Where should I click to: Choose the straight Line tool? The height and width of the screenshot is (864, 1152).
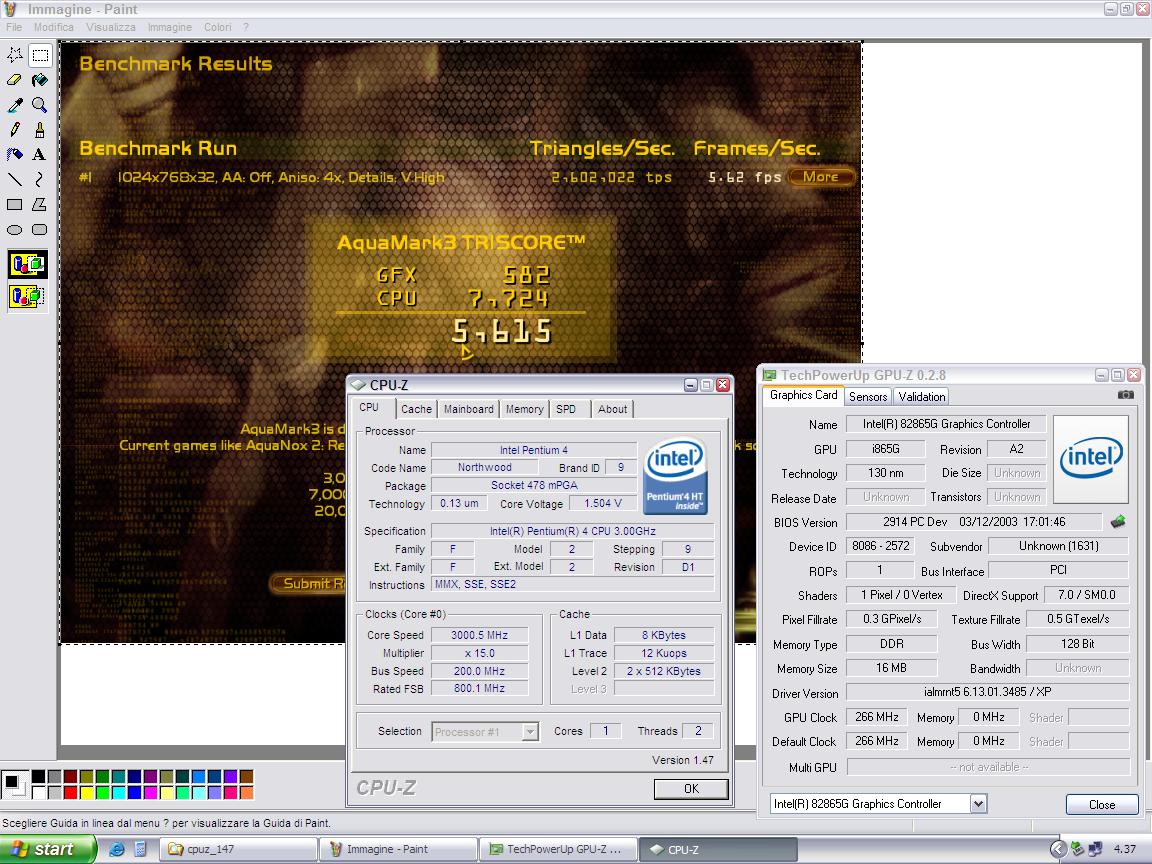(x=15, y=179)
